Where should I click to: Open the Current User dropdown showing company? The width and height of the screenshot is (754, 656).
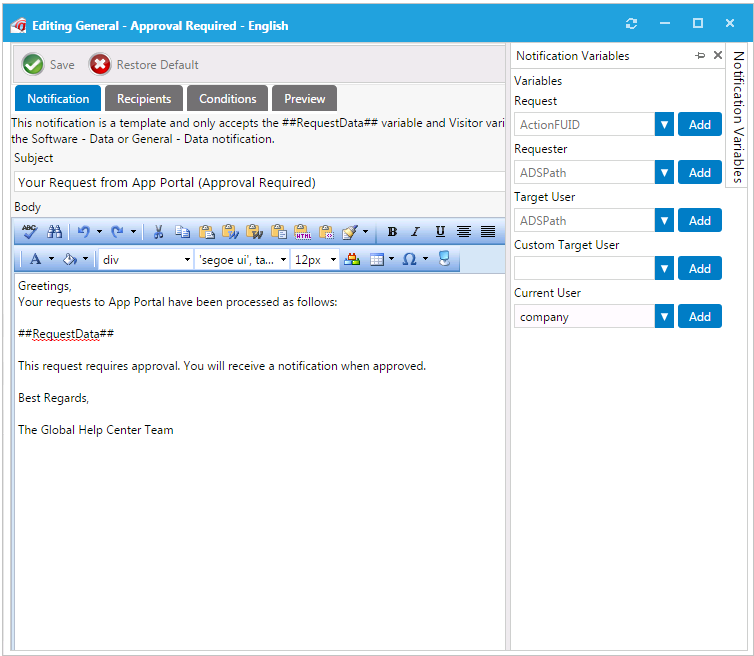coord(664,317)
